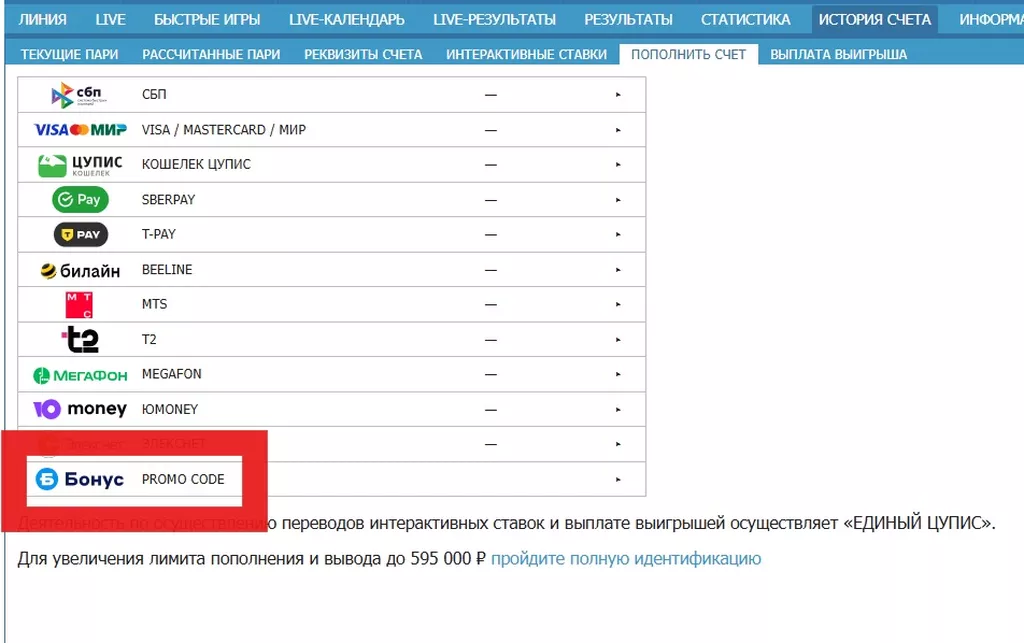1024x643 pixels.
Task: Expand the MTS row arrow
Action: (x=618, y=304)
